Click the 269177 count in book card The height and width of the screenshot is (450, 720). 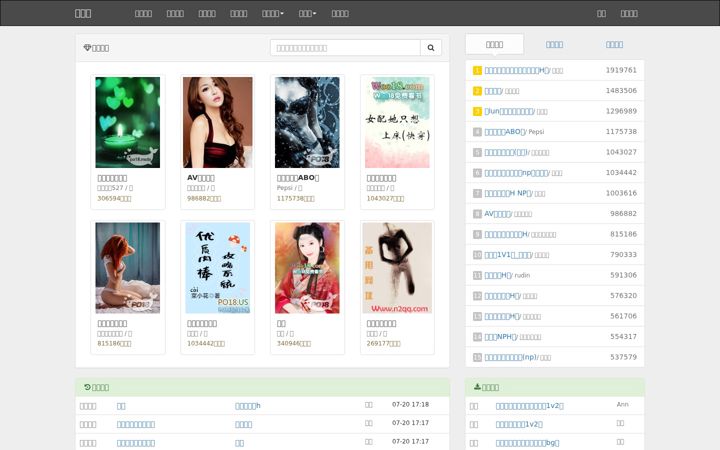click(x=383, y=343)
